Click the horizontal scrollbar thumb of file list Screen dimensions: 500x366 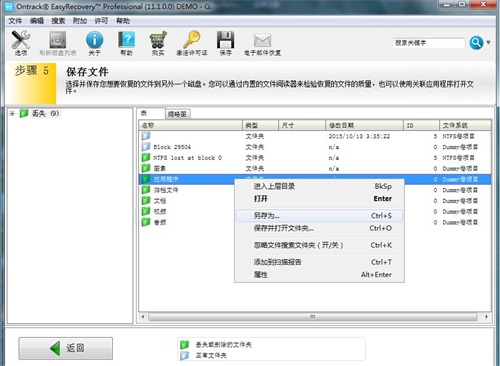[x=312, y=317]
